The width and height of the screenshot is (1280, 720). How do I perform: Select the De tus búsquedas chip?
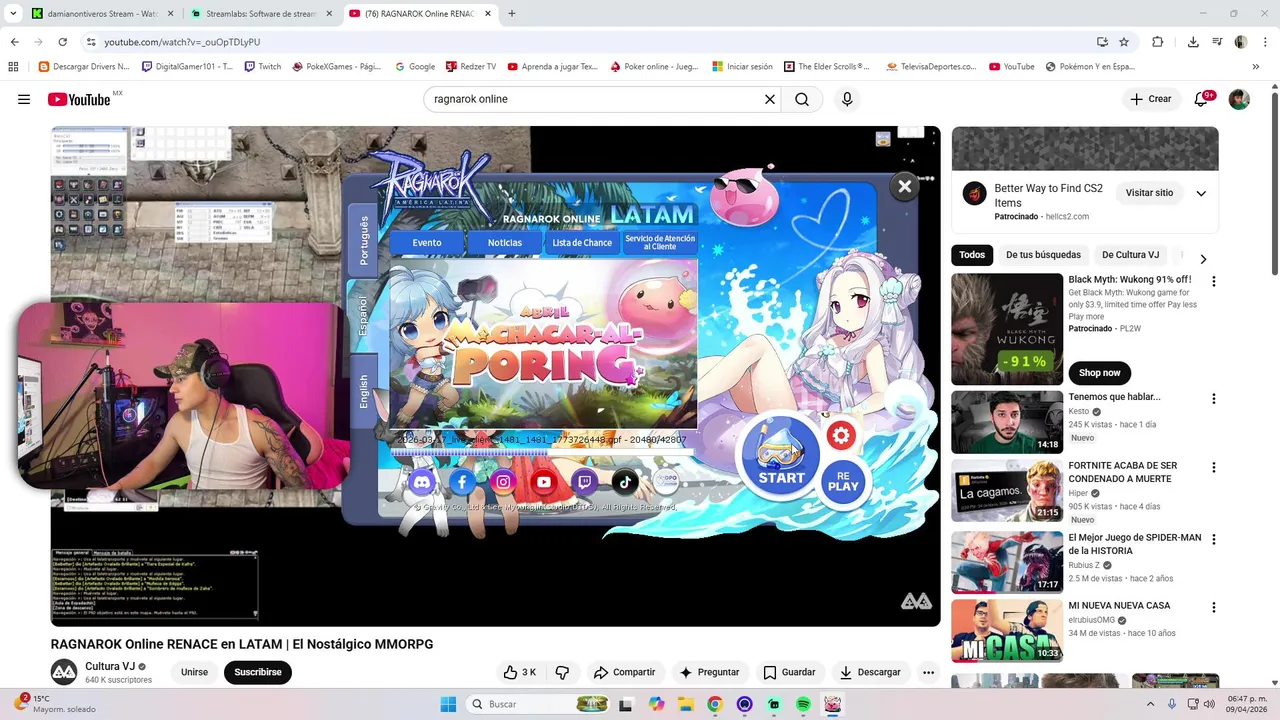pyautogui.click(x=1043, y=255)
